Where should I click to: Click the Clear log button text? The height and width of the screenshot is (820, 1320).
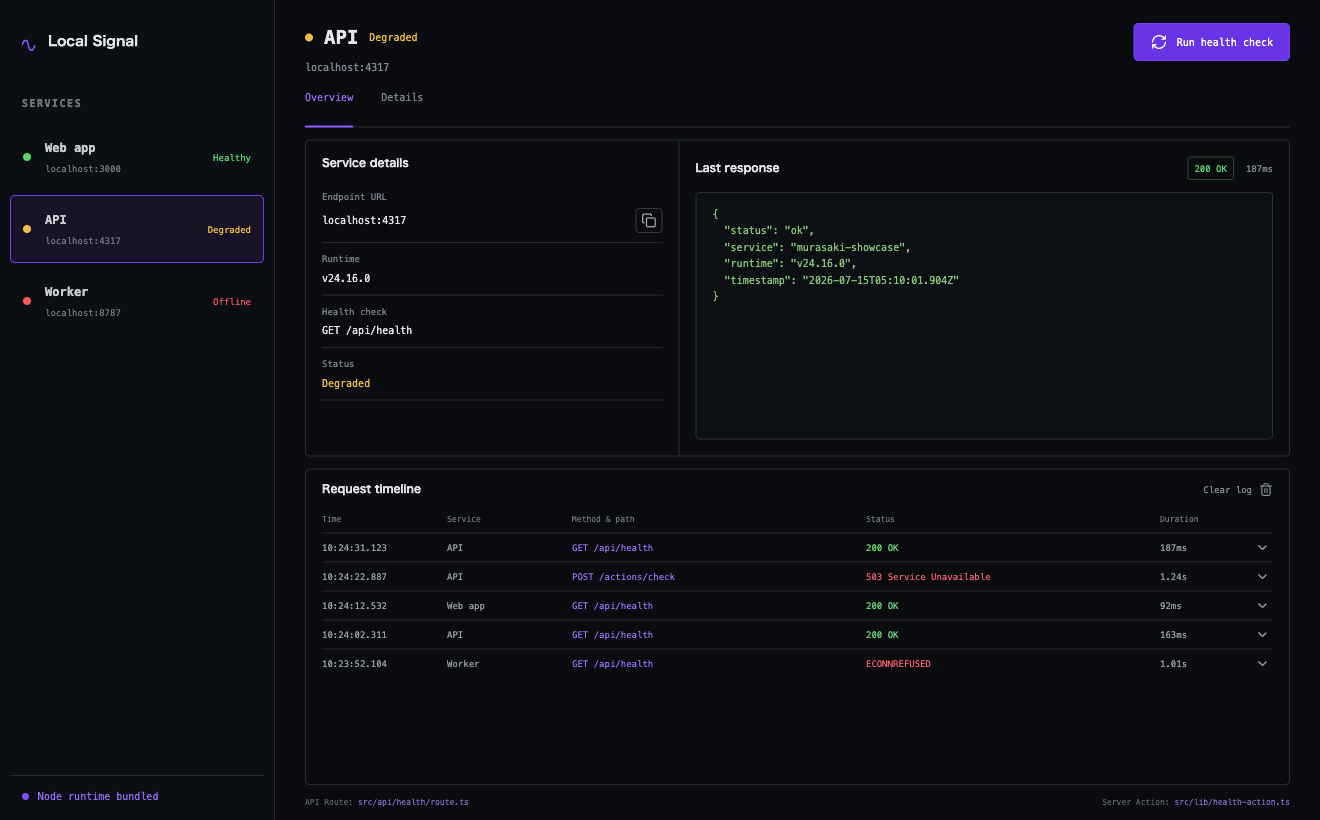coord(1227,490)
